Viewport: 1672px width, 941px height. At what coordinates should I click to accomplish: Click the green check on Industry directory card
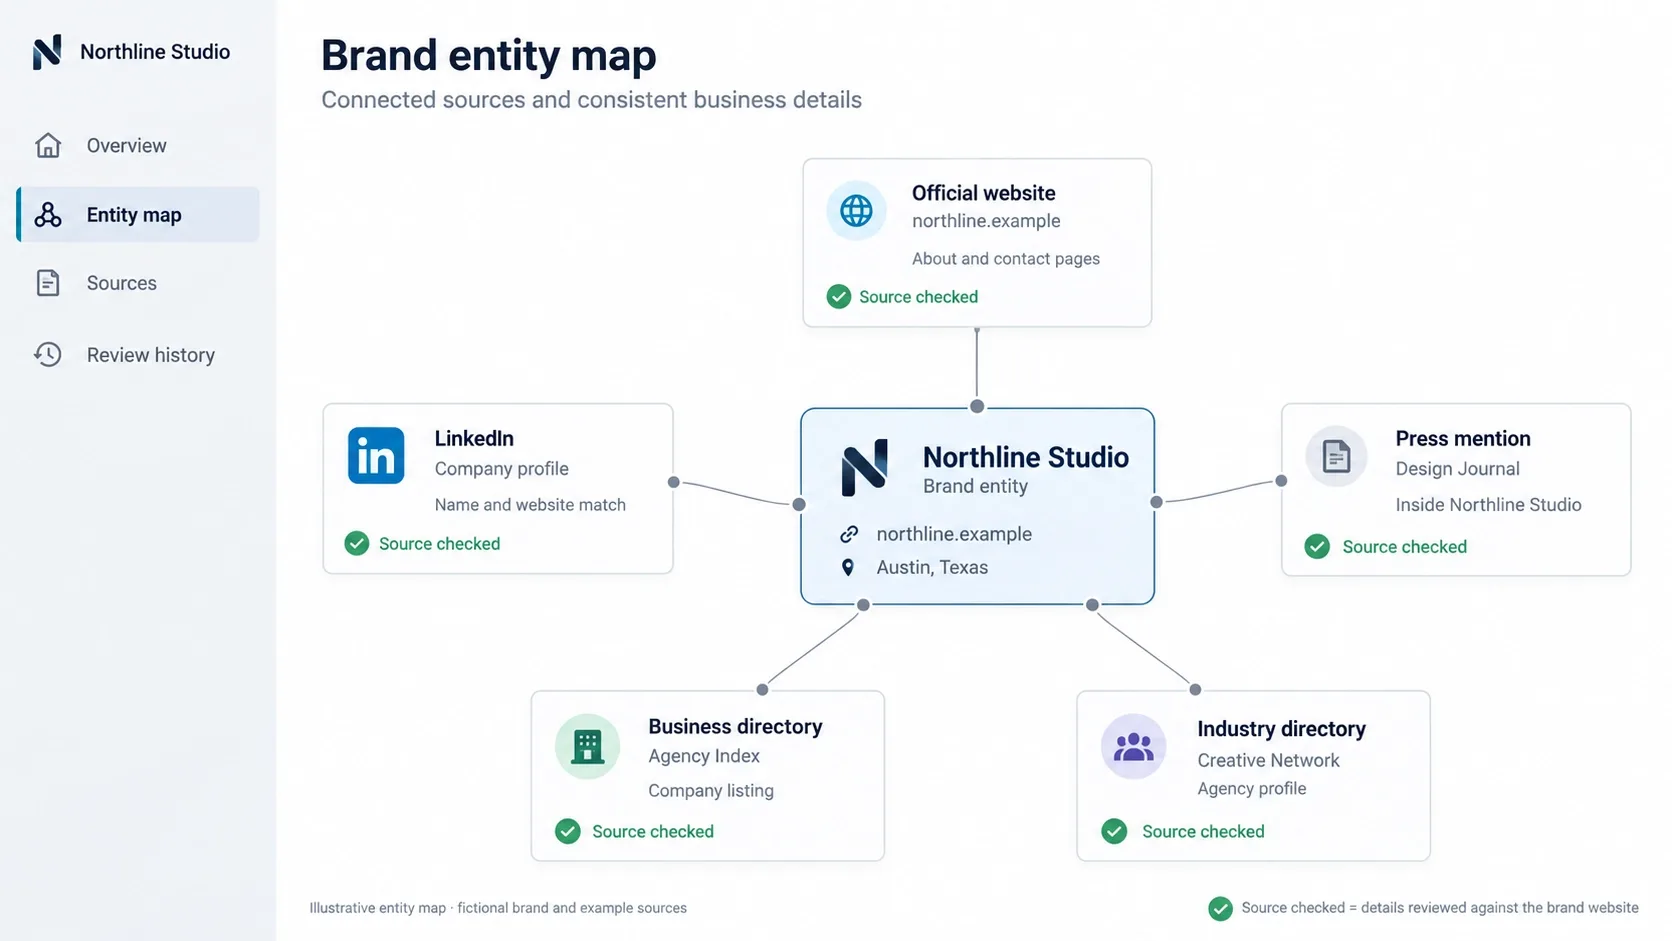(x=1114, y=831)
